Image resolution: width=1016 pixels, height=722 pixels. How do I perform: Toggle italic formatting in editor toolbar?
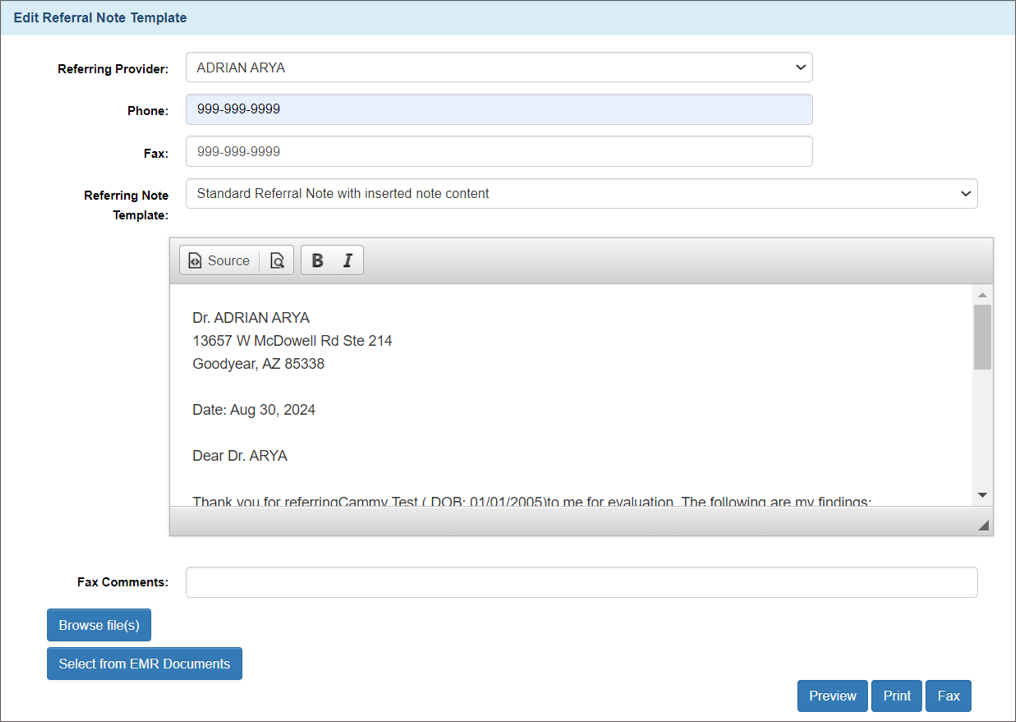pos(347,261)
